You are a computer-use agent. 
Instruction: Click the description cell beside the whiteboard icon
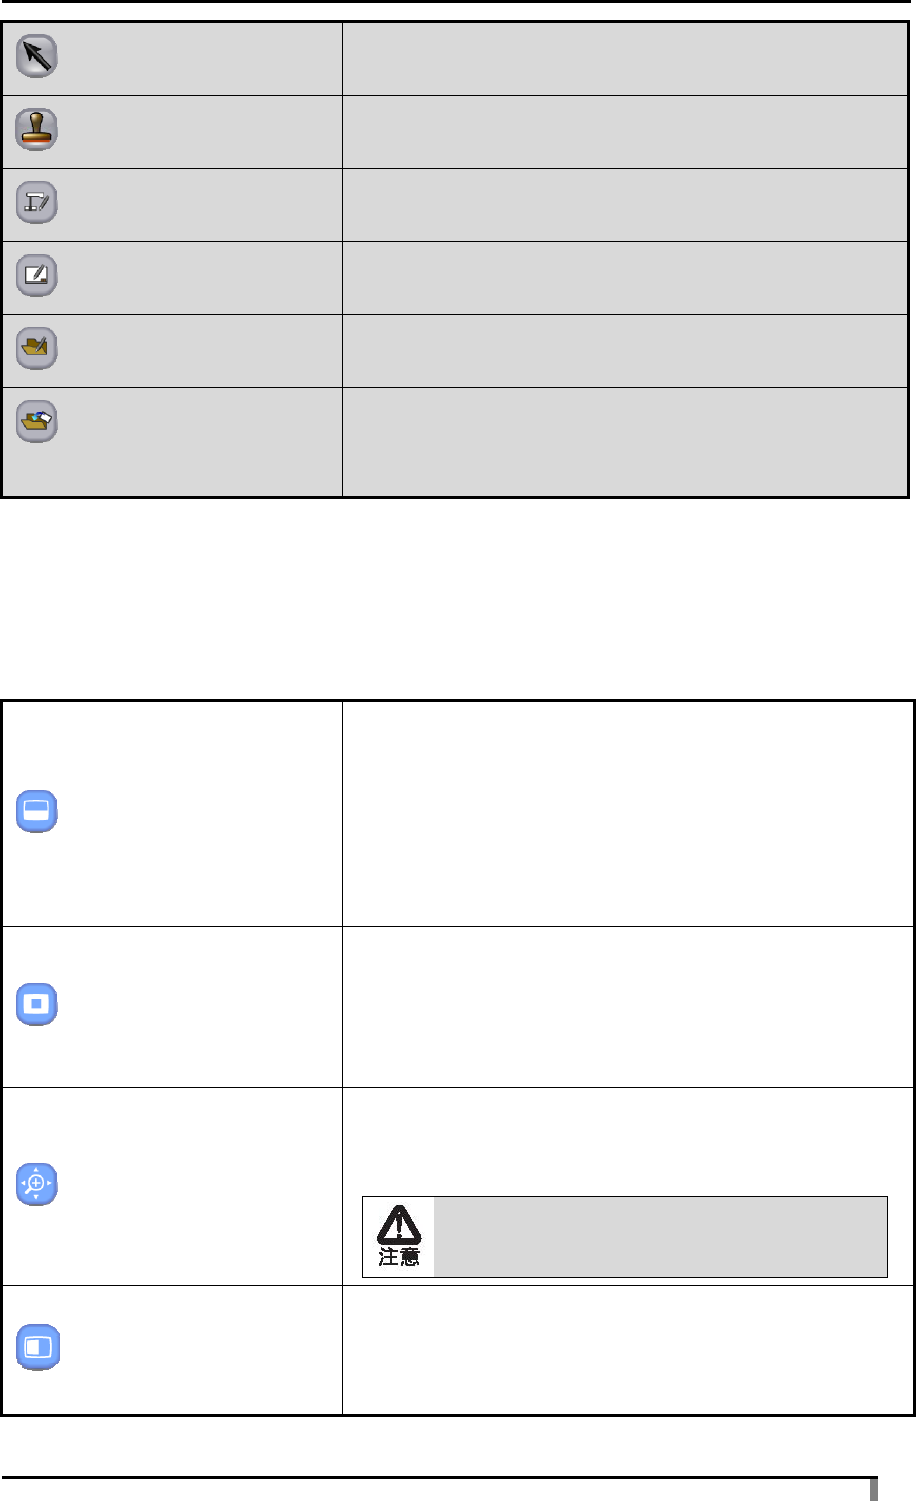tap(625, 278)
